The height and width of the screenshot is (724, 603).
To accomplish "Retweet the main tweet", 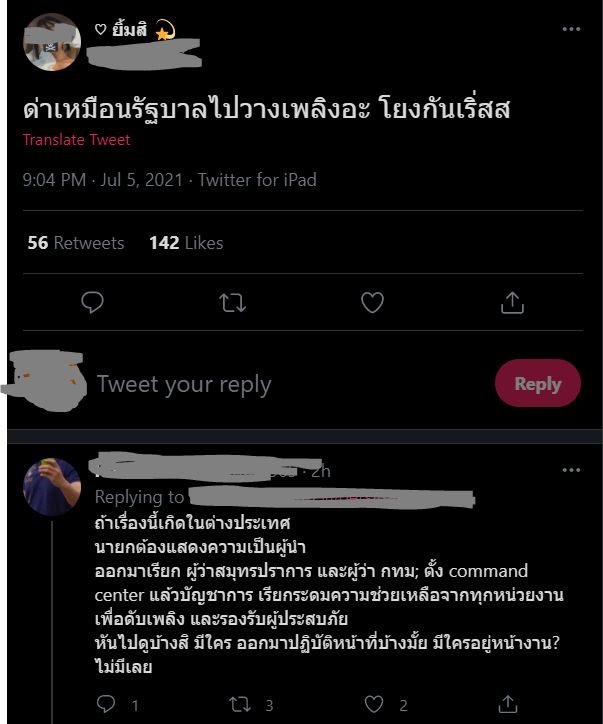I will pos(232,302).
